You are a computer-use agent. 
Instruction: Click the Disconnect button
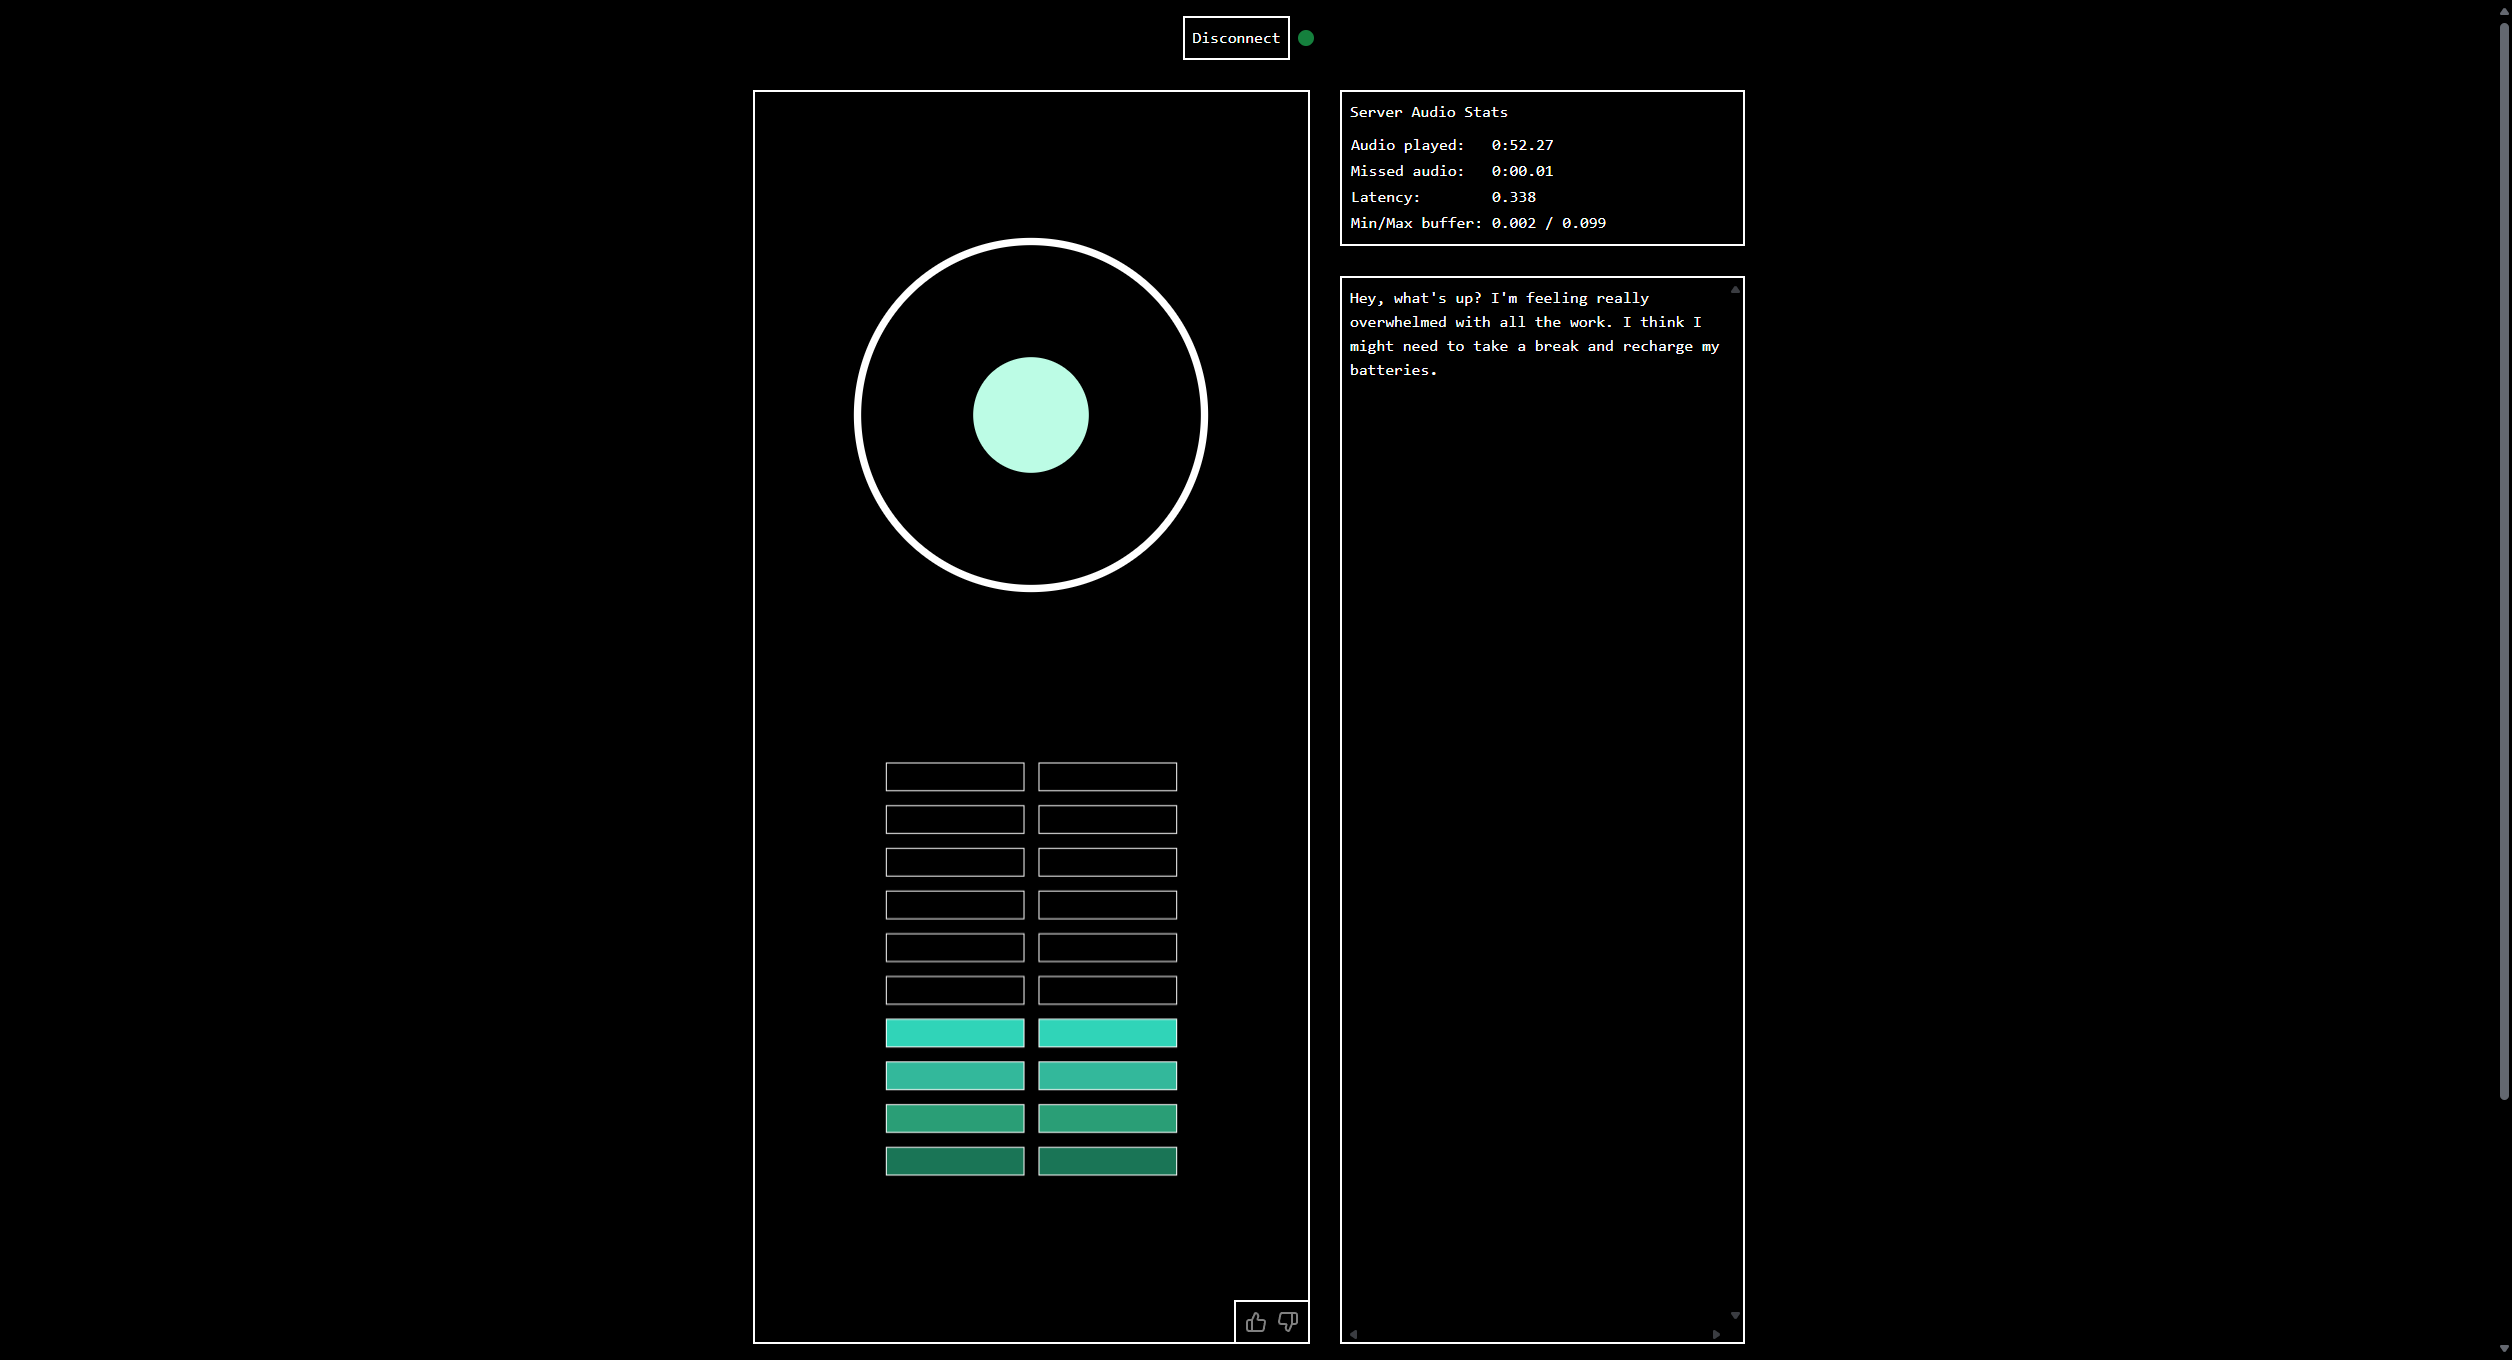pyautogui.click(x=1236, y=38)
